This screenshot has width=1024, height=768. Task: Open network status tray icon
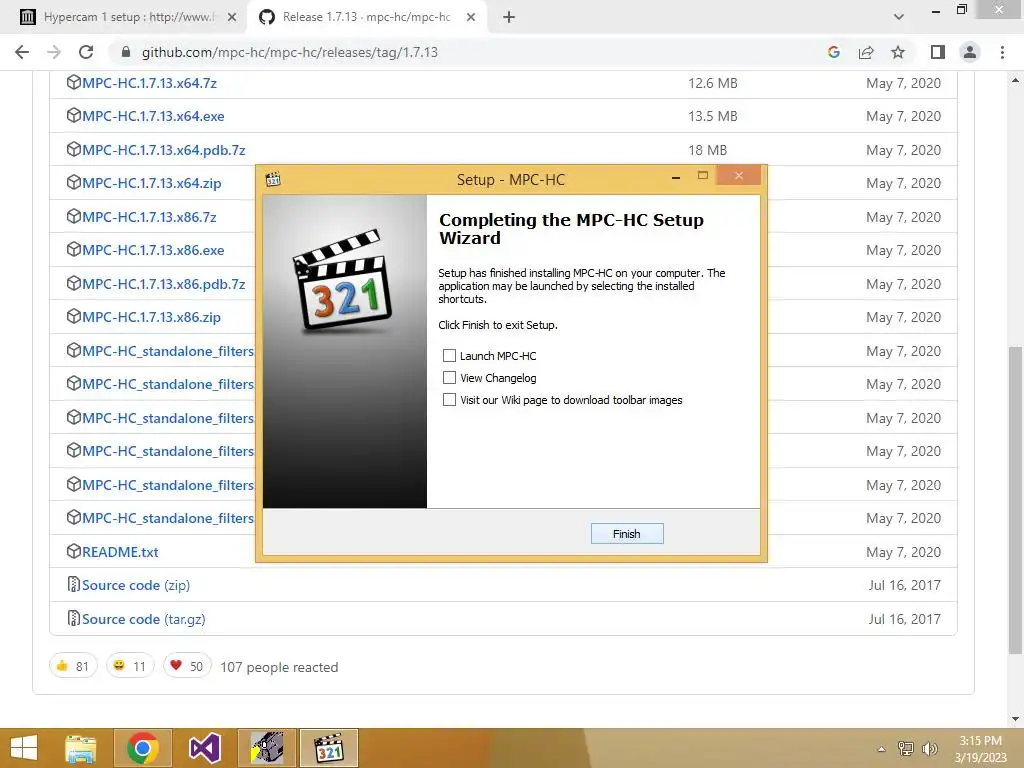pyautogui.click(x=906, y=748)
